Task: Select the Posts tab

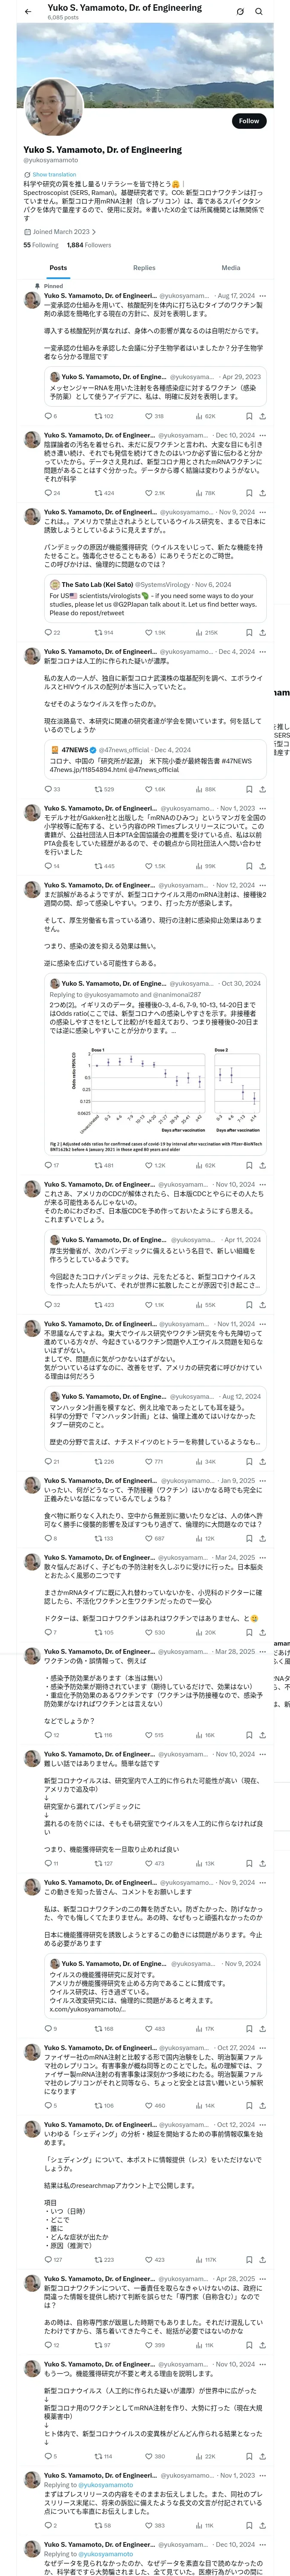Action: pos(58,268)
